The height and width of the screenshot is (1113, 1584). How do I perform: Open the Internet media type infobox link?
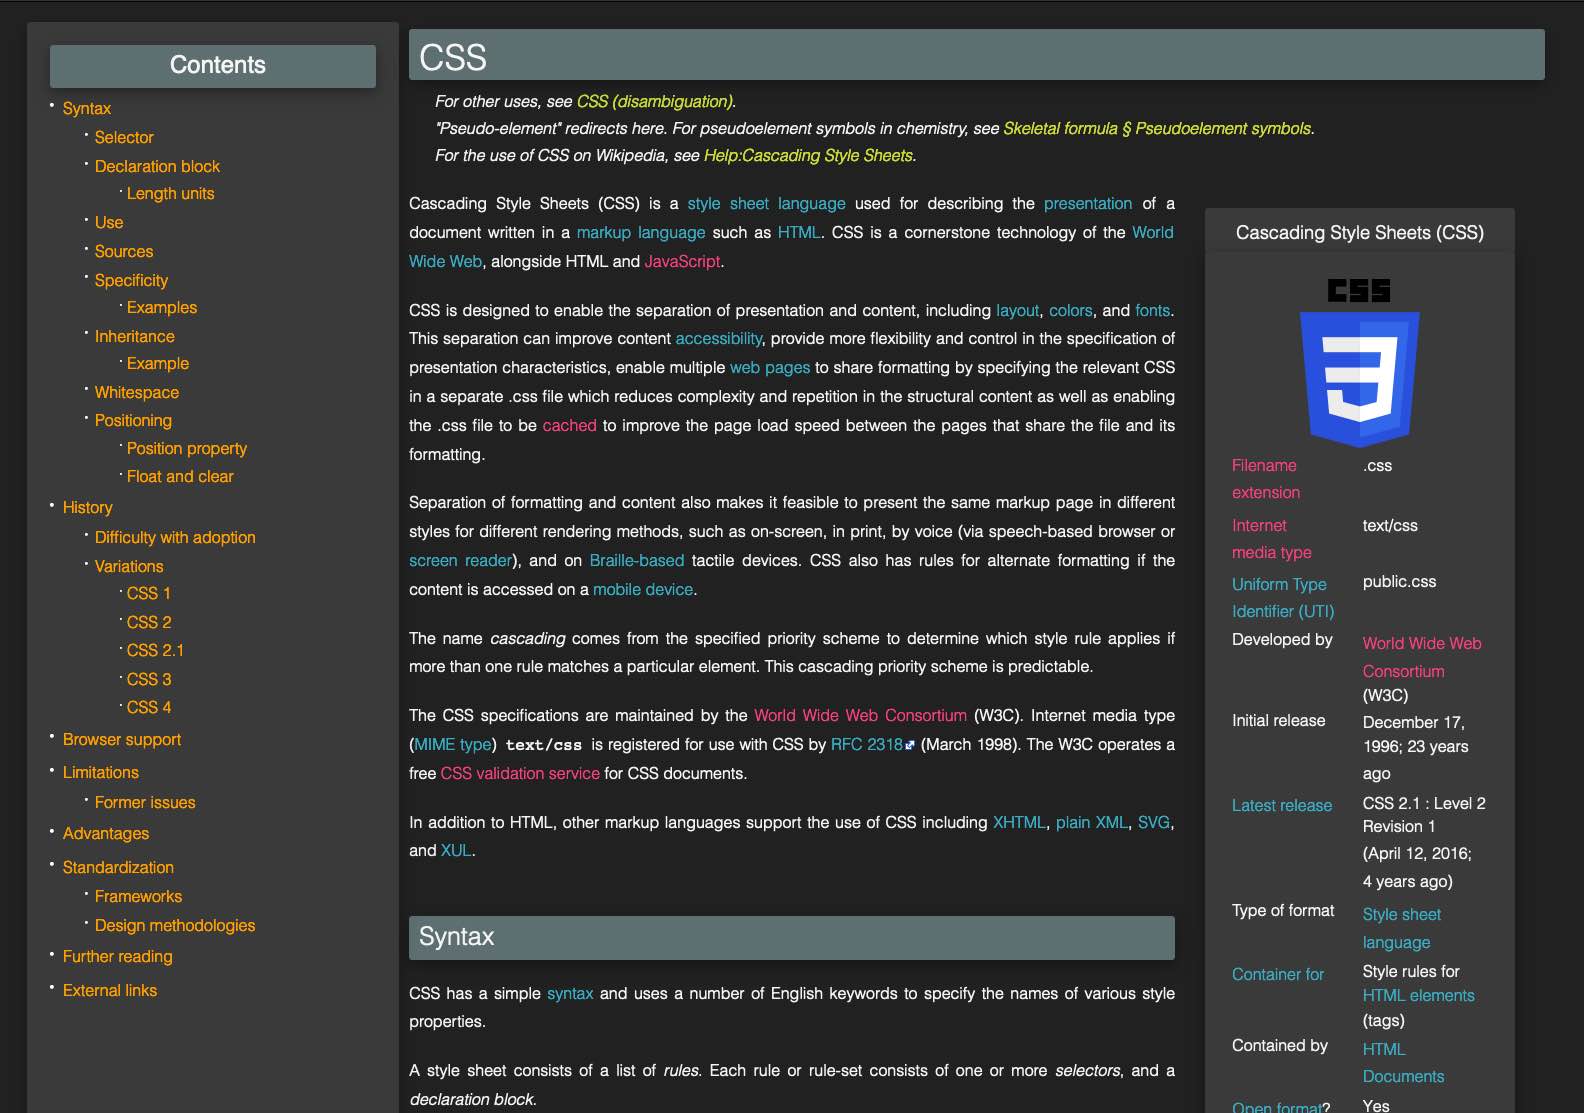point(1272,539)
